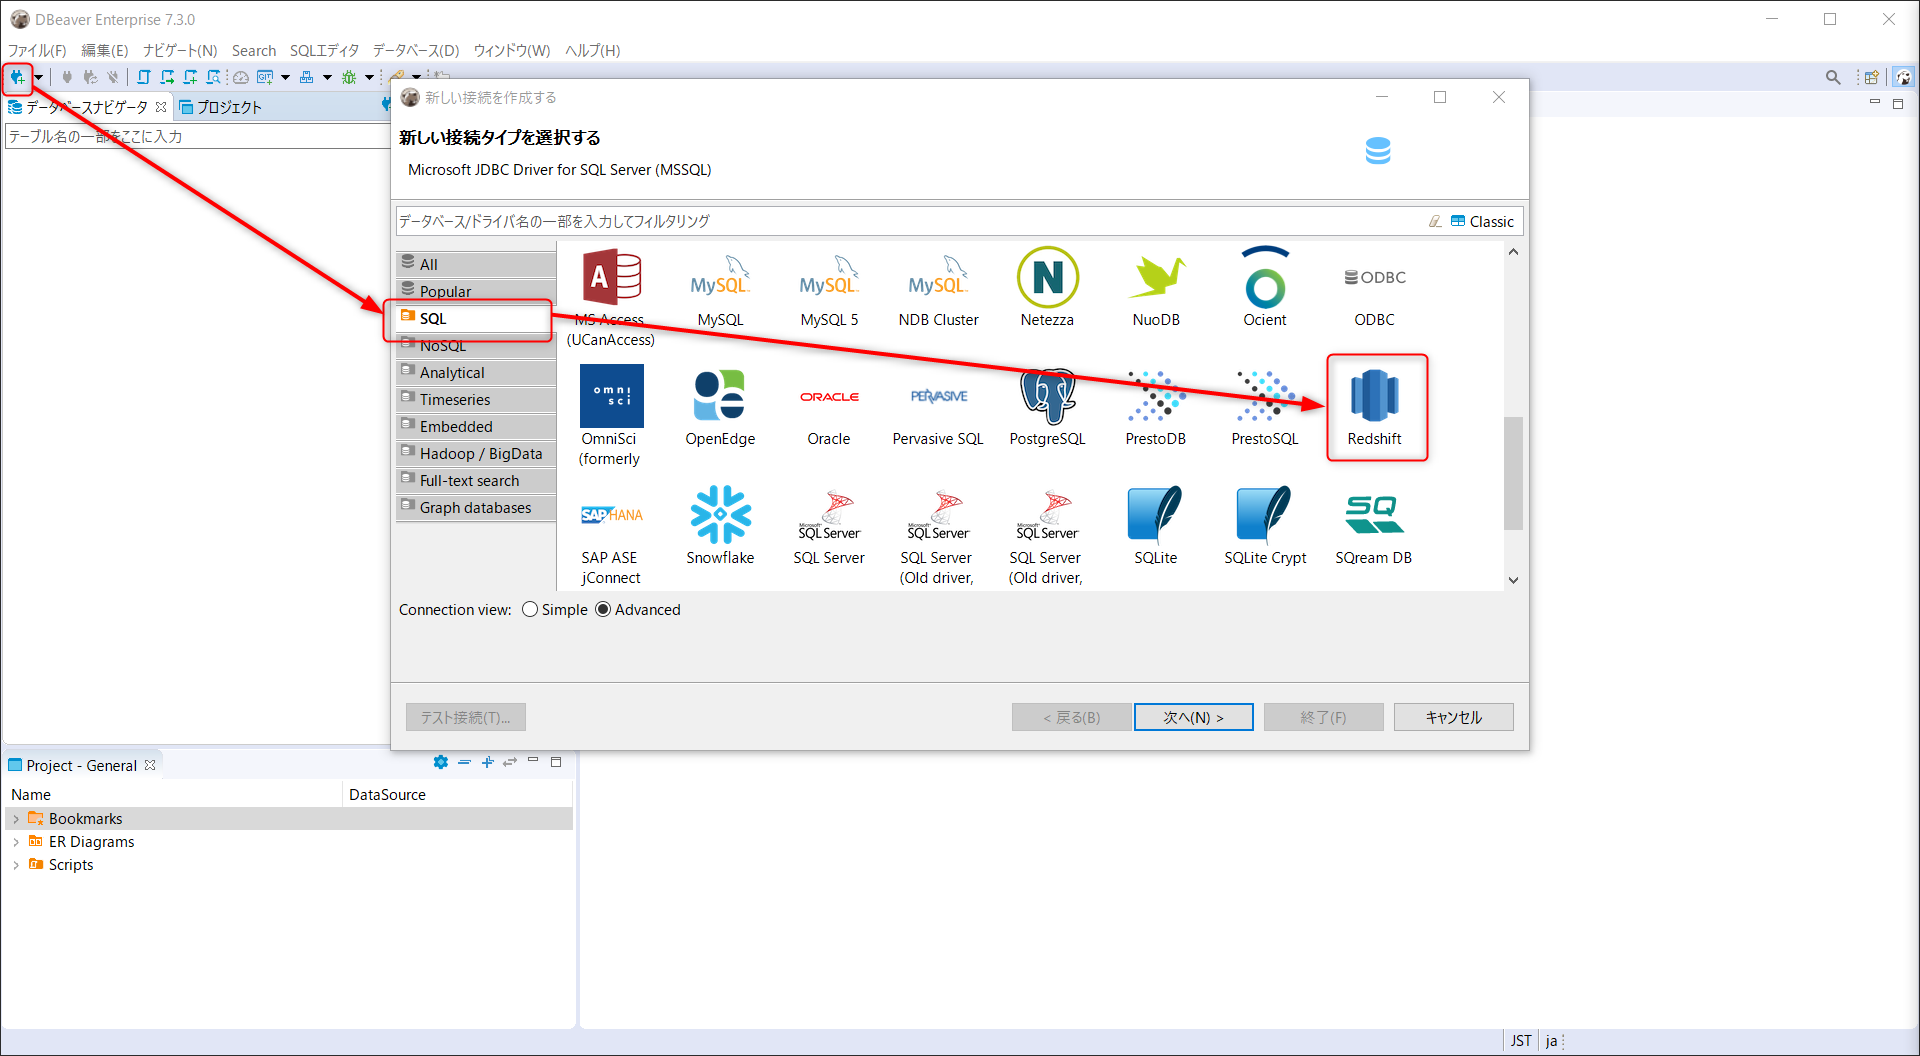Pick the NuoDB driver
The image size is (1920, 1056).
1156,288
